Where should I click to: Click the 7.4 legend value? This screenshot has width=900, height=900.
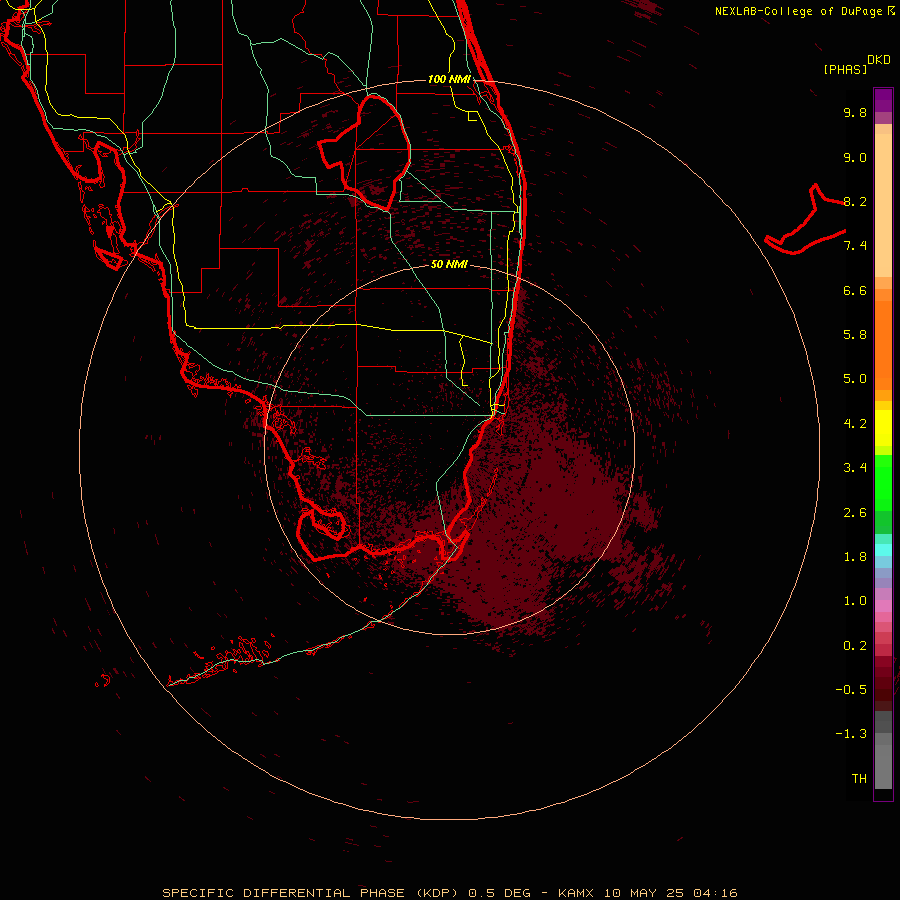coord(855,246)
